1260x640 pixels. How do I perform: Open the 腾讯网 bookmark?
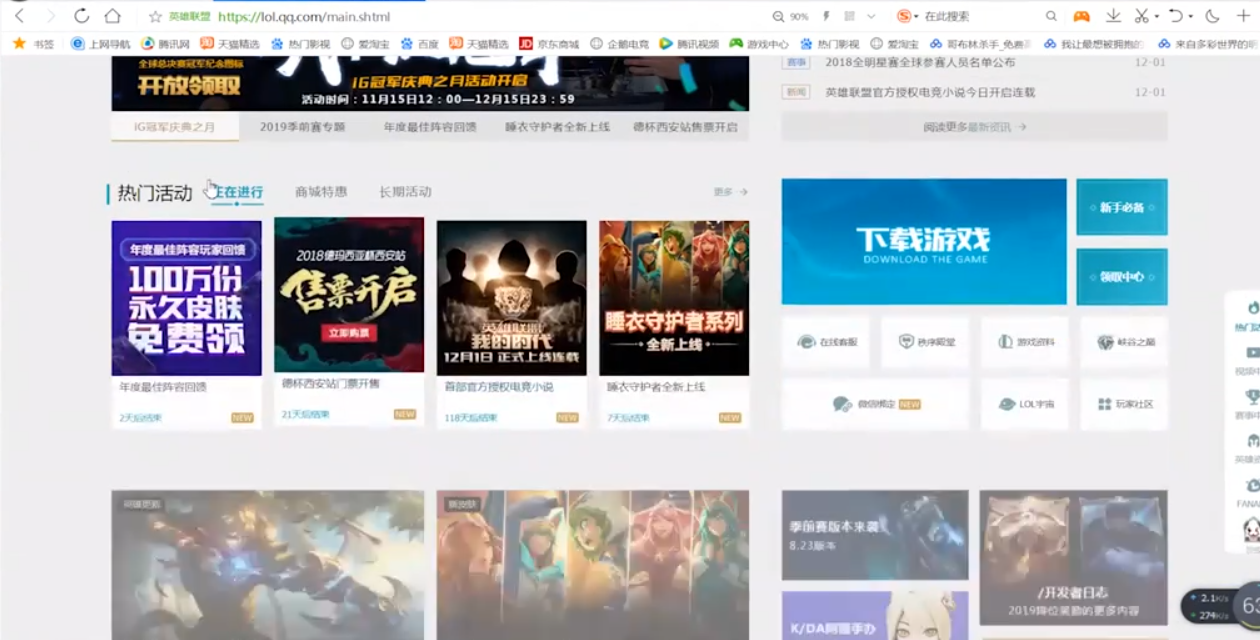[166, 44]
